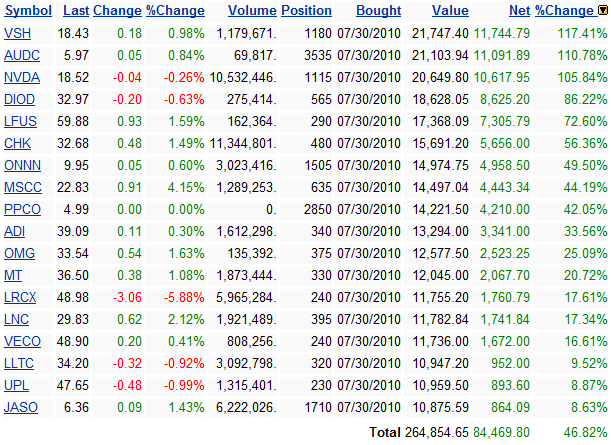
Task: Click the NVDA symbol link
Action: [x=22, y=78]
